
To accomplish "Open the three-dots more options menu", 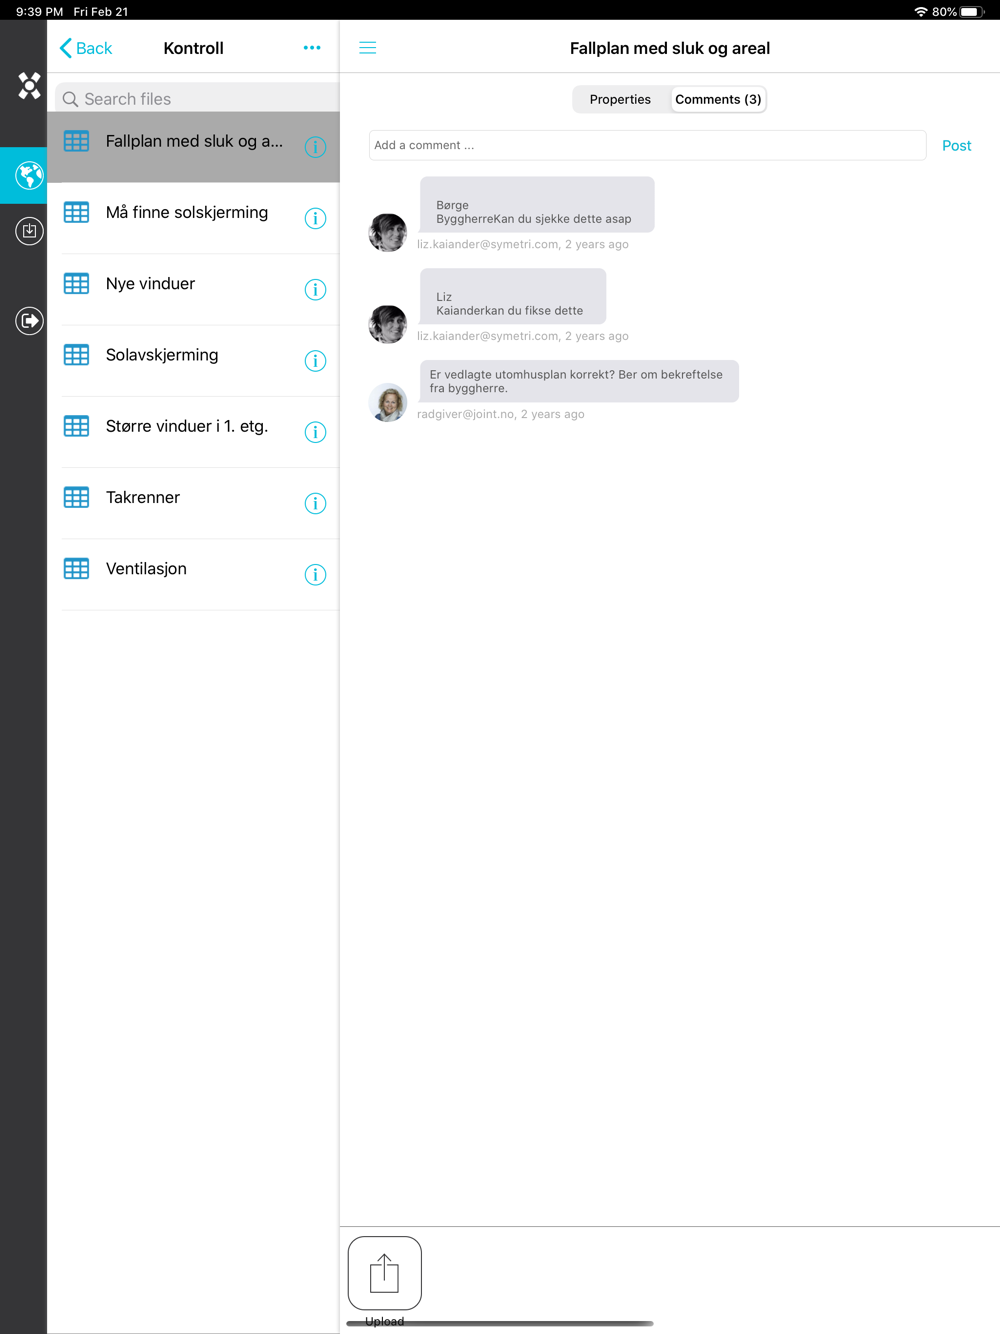I will pyautogui.click(x=312, y=48).
